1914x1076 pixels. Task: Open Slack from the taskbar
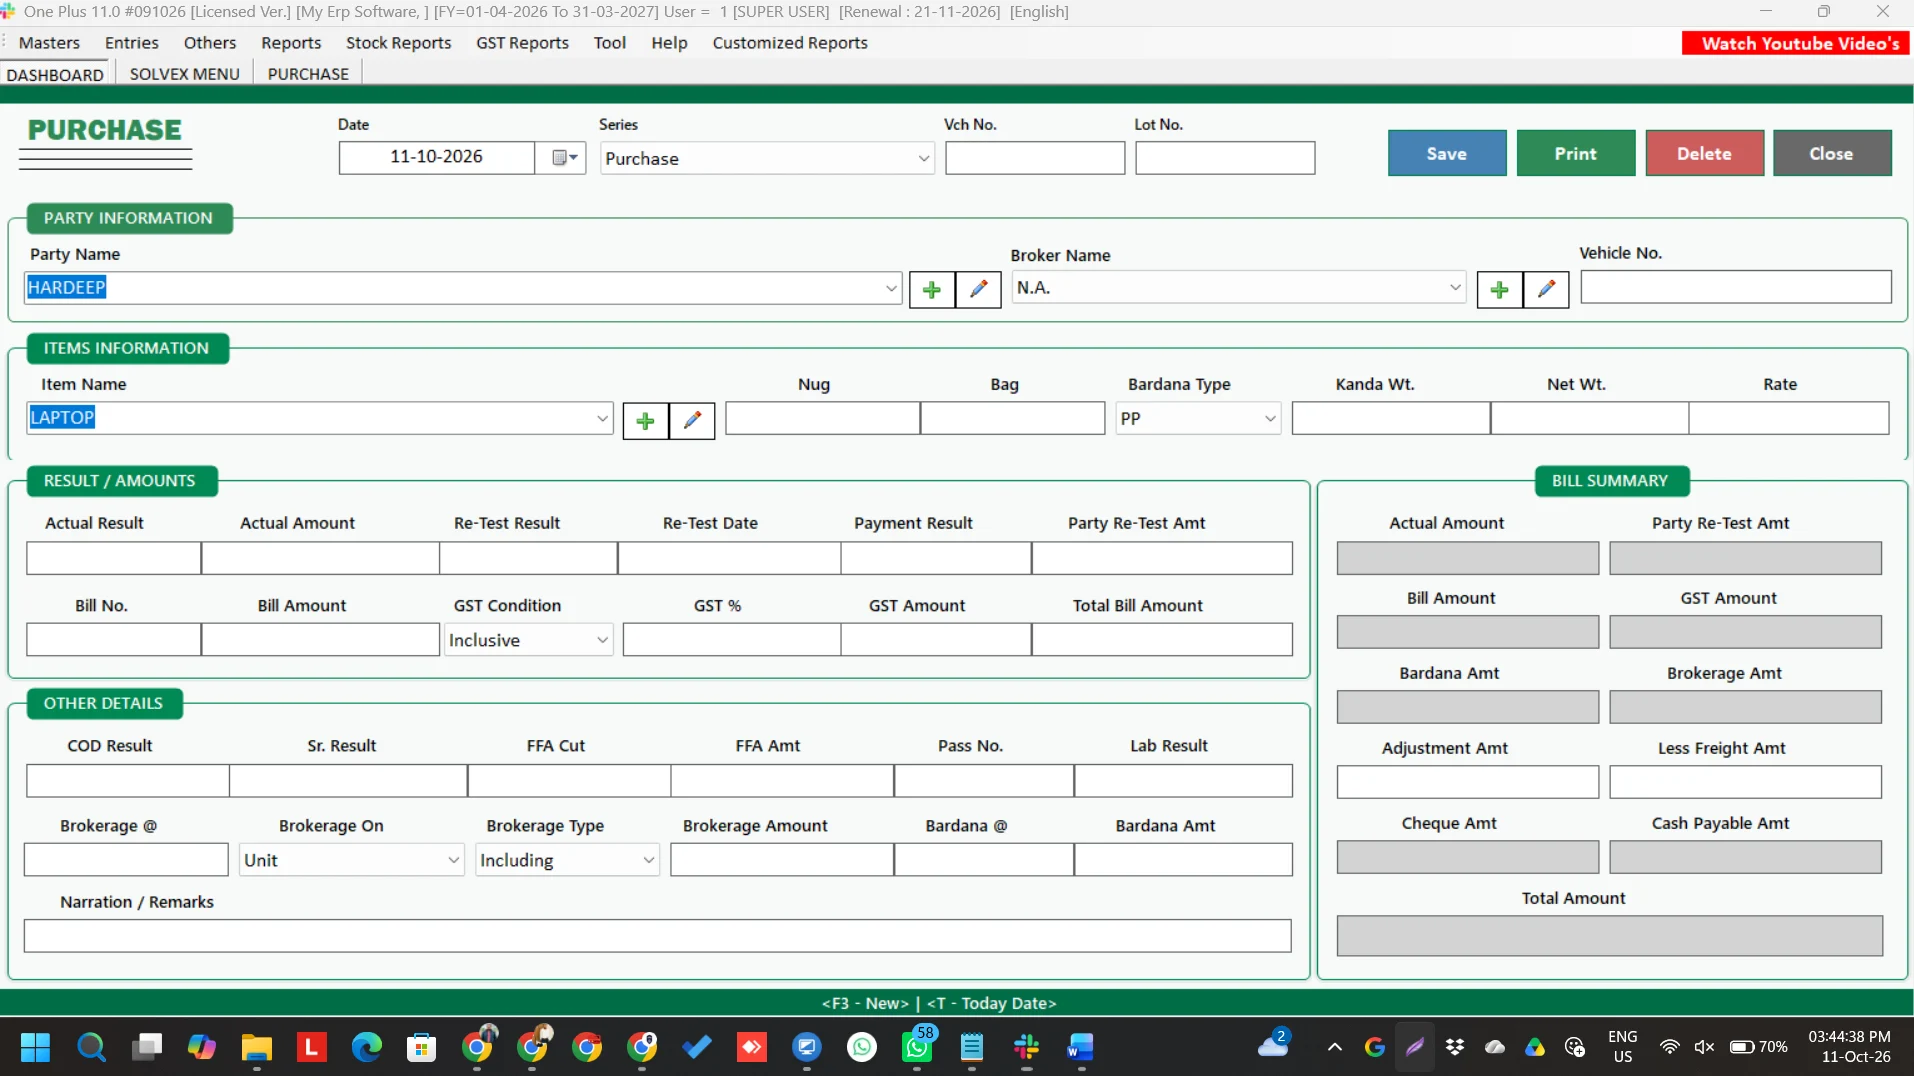point(1026,1047)
